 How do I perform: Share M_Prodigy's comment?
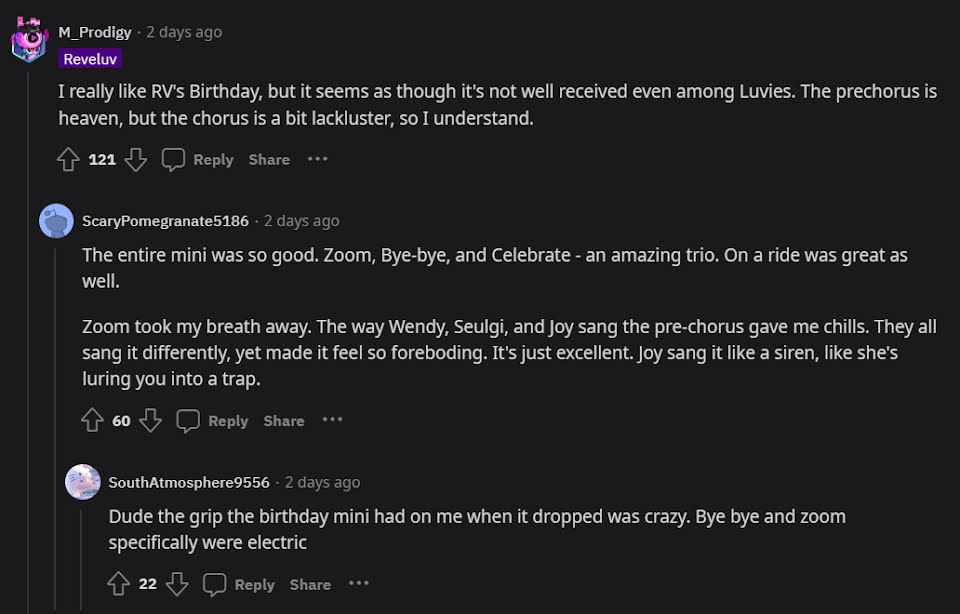(x=269, y=159)
